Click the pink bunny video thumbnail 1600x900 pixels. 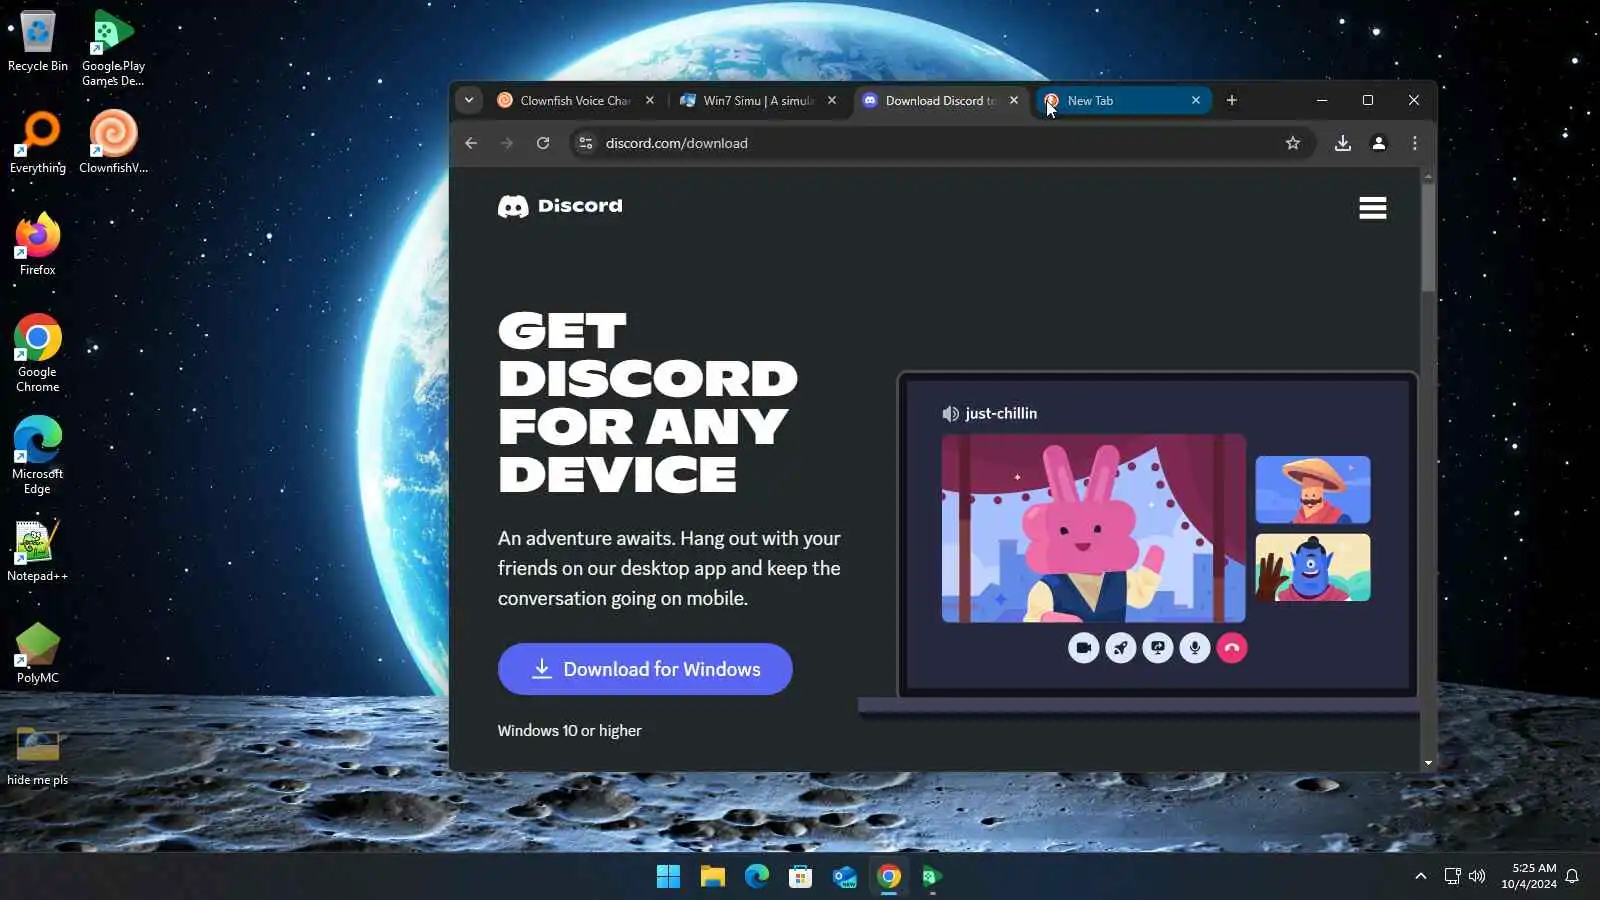pyautogui.click(x=1093, y=528)
